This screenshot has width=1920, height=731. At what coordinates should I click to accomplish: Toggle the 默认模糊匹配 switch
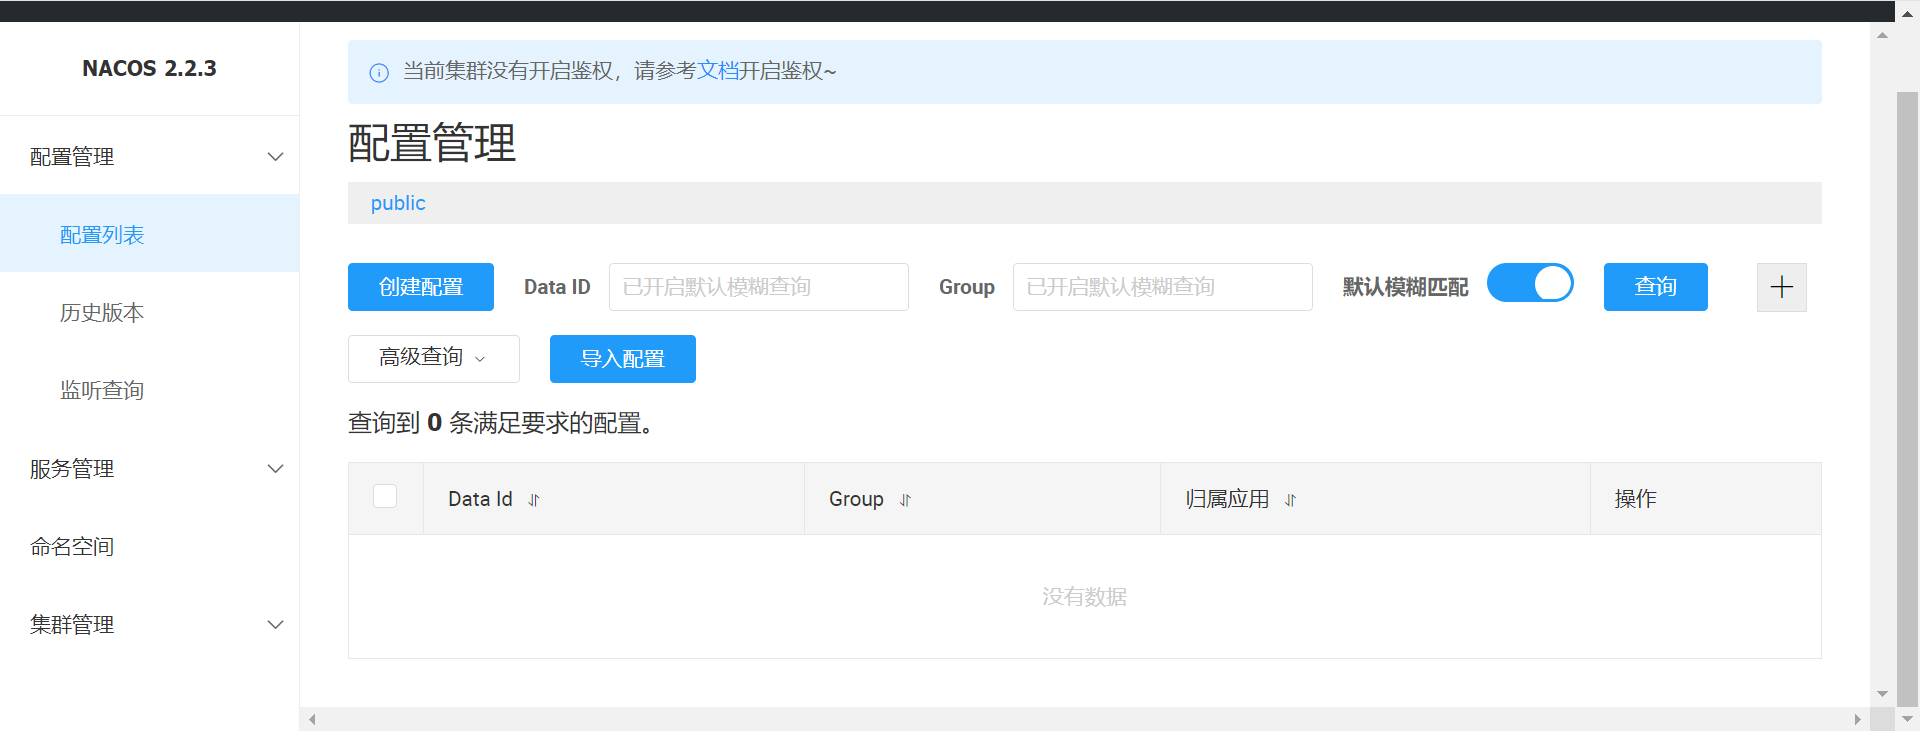coord(1530,283)
